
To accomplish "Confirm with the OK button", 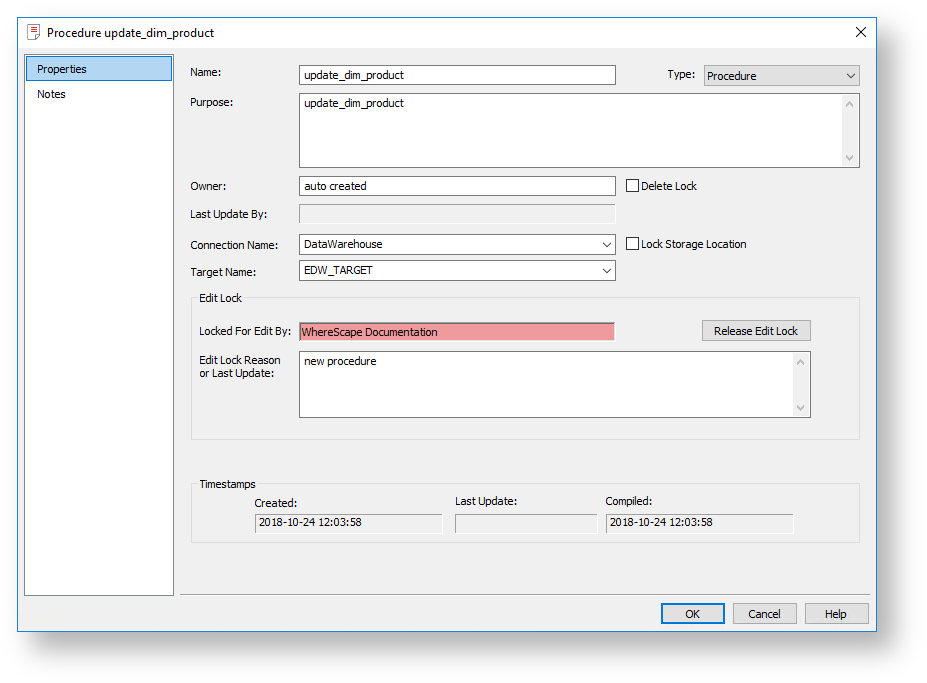I will [x=692, y=614].
